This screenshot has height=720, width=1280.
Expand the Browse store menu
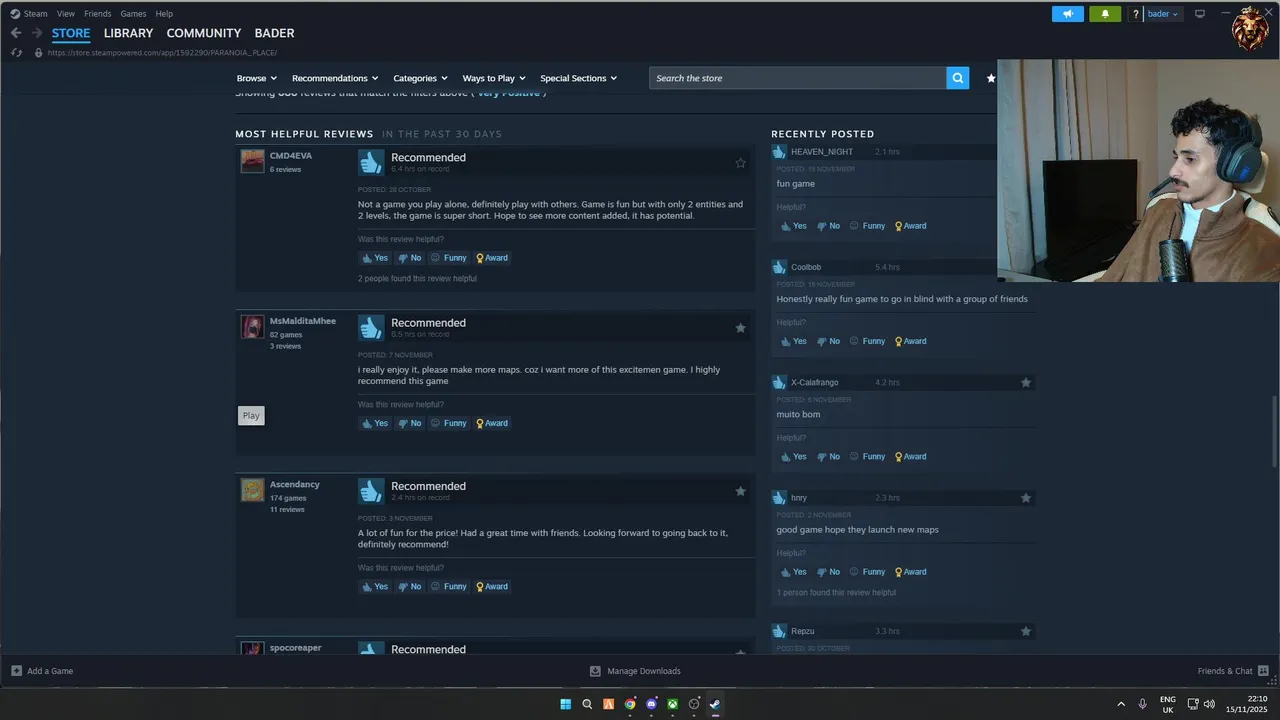[x=256, y=78]
